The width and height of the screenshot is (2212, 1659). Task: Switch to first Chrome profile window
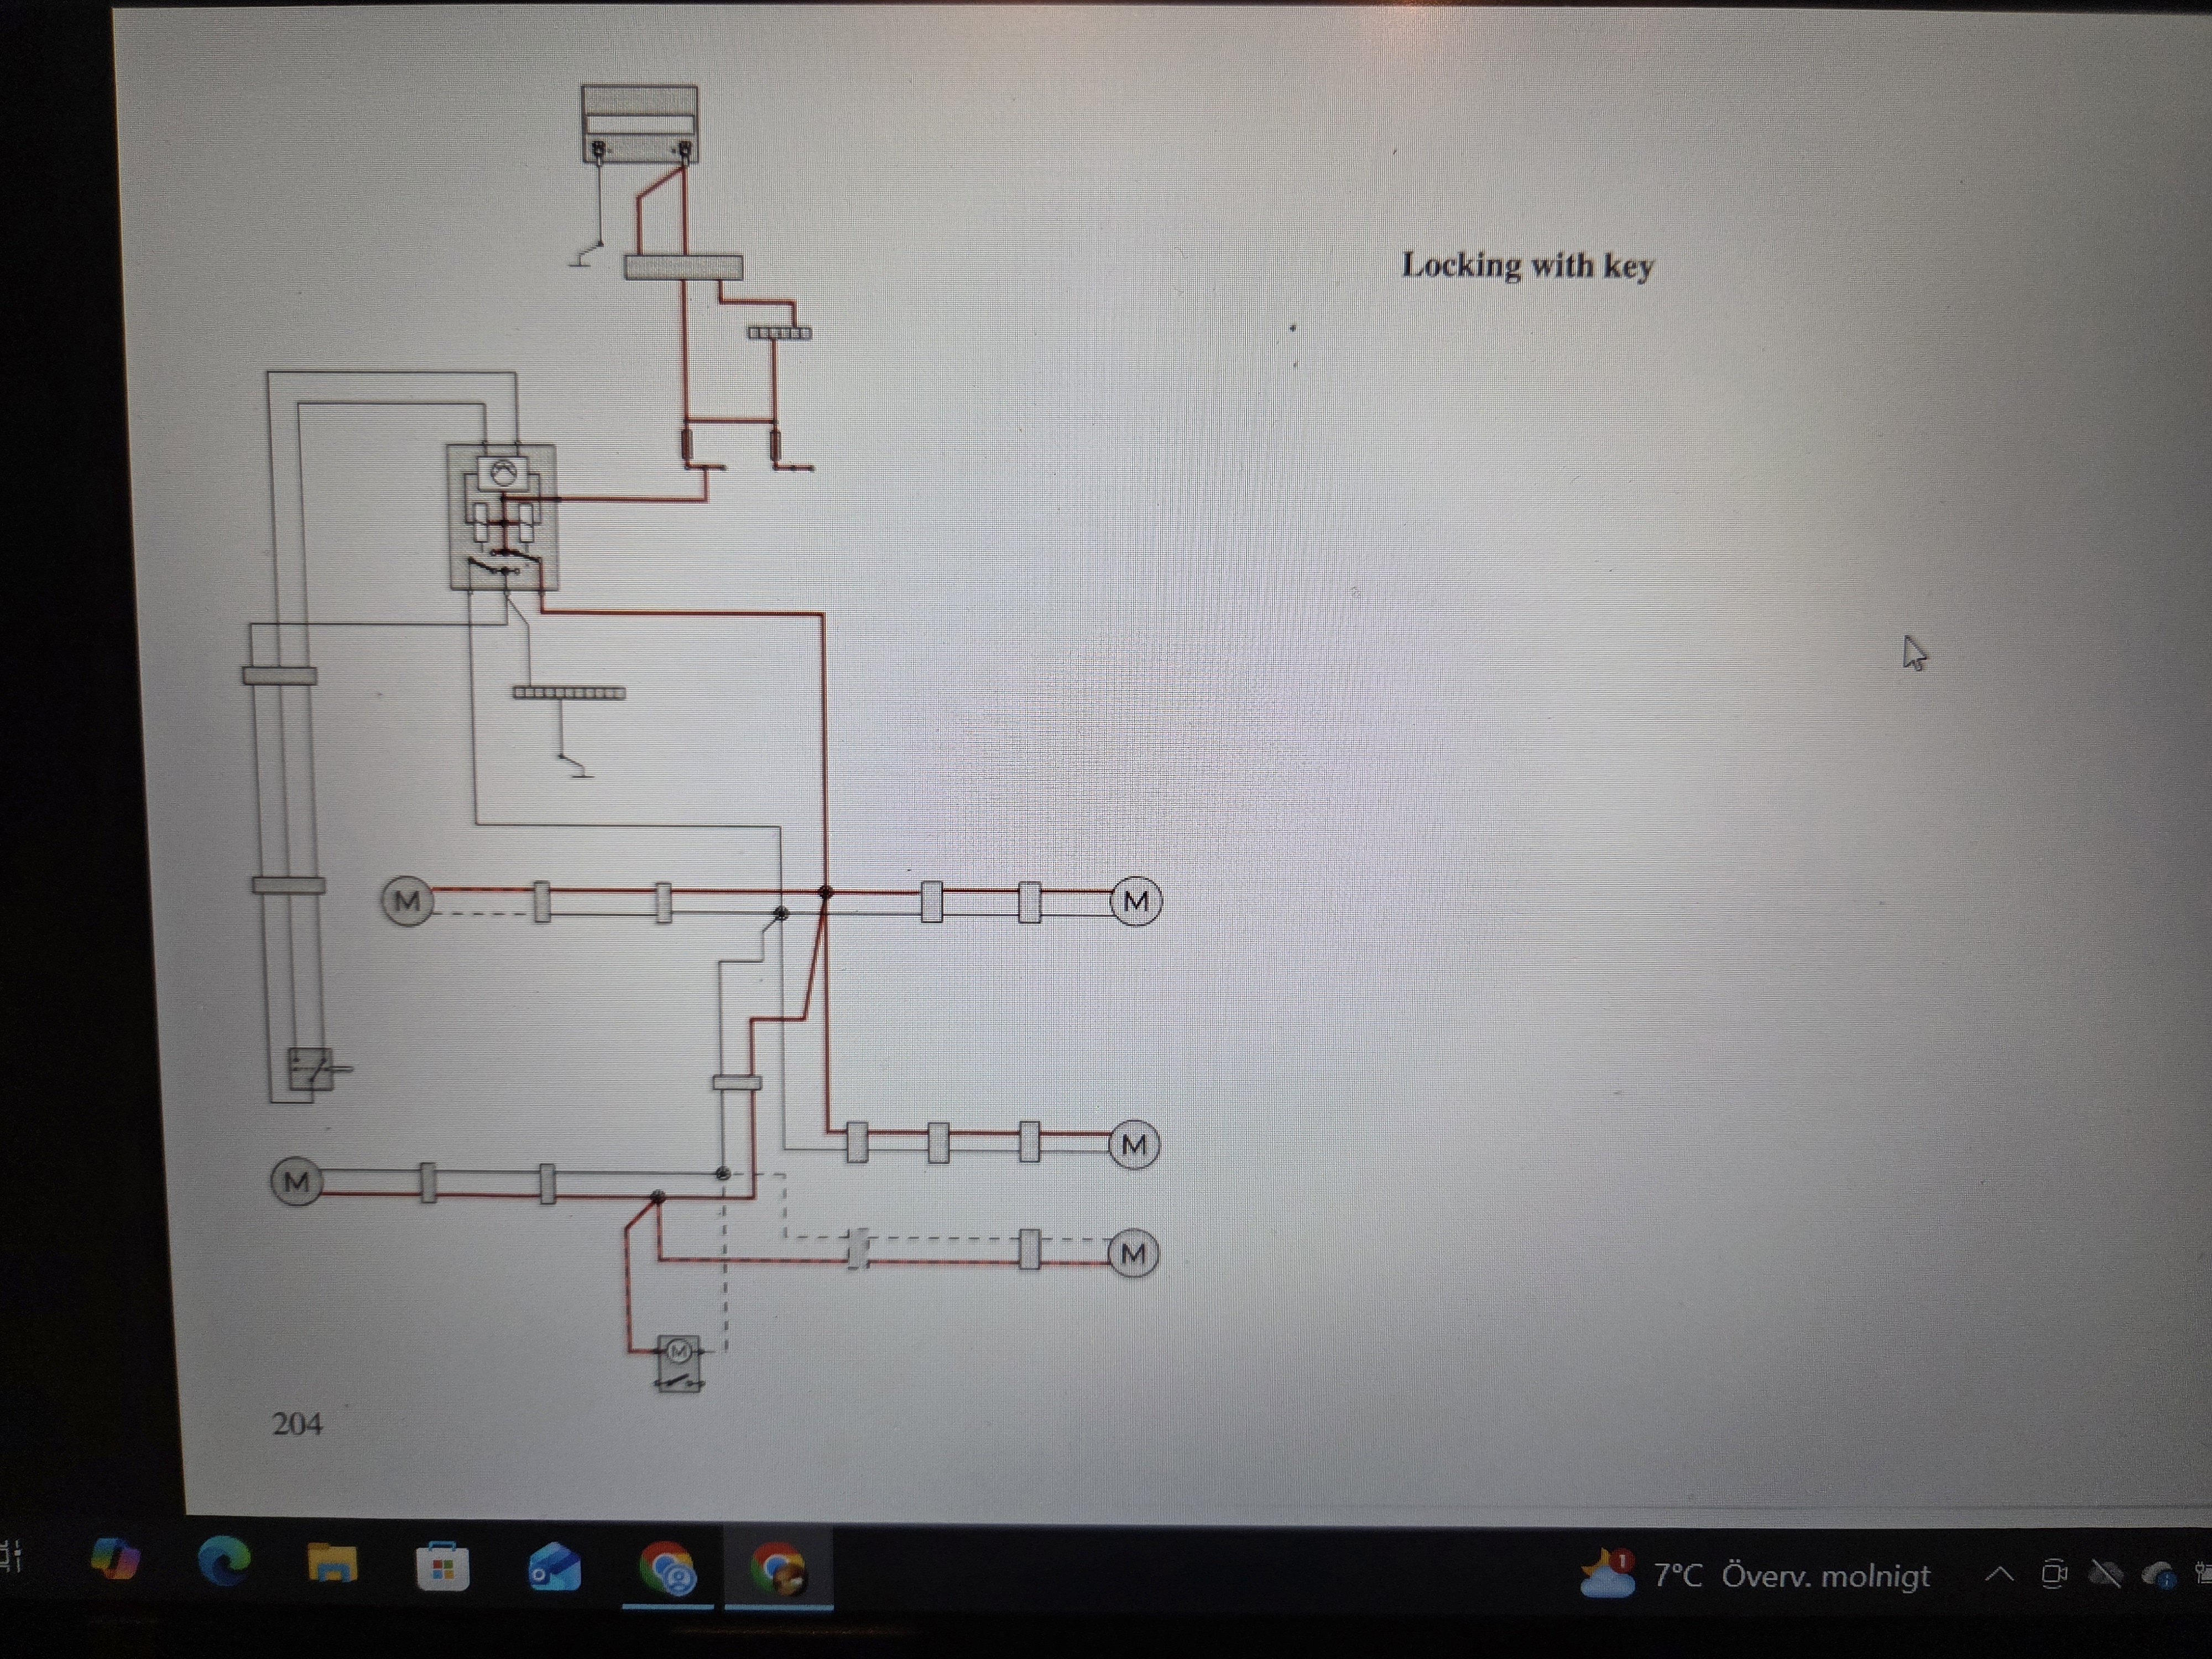click(667, 1569)
